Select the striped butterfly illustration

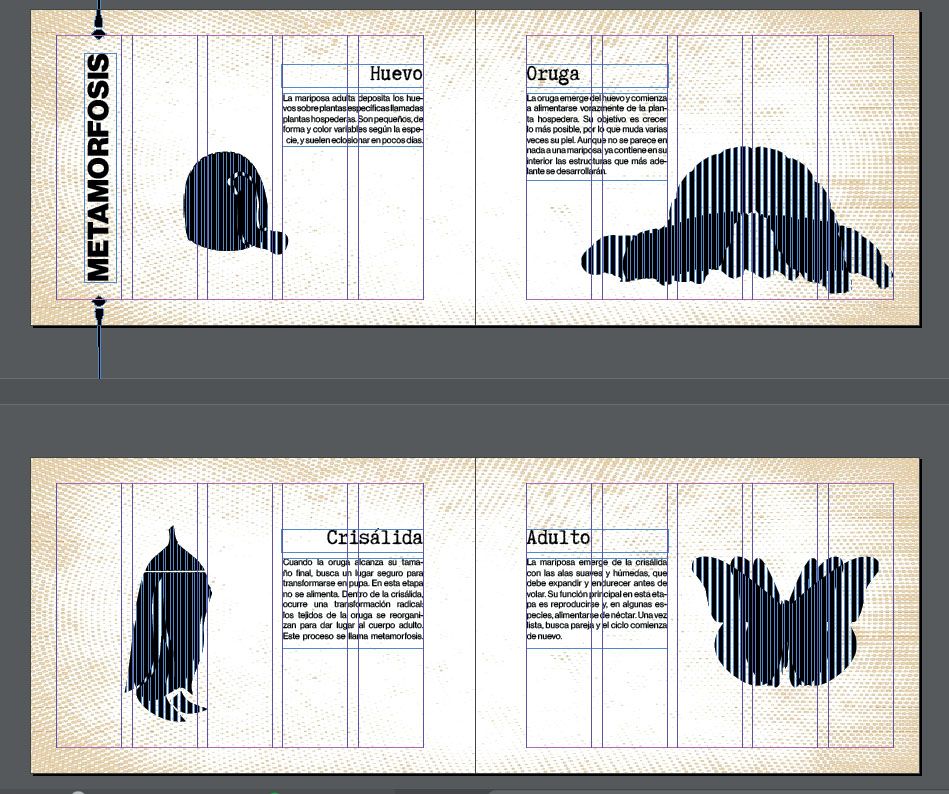[785, 622]
